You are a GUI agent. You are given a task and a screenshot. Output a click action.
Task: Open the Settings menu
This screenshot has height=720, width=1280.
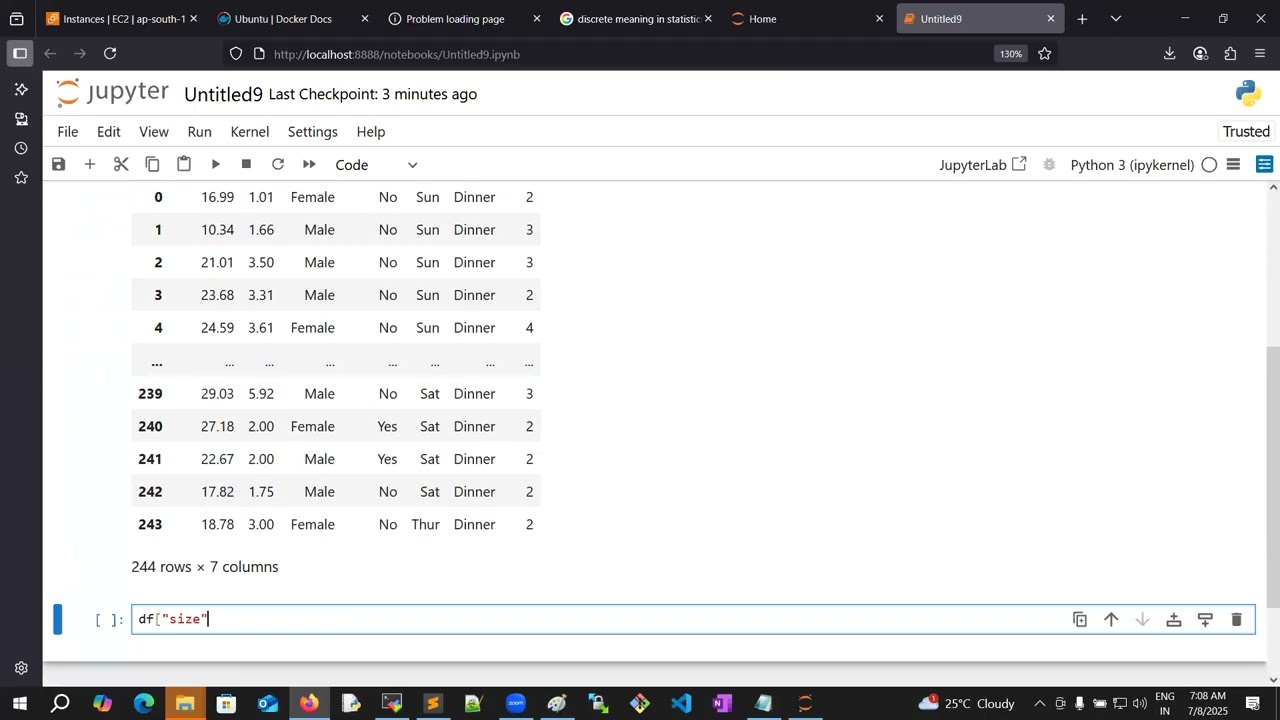(312, 132)
